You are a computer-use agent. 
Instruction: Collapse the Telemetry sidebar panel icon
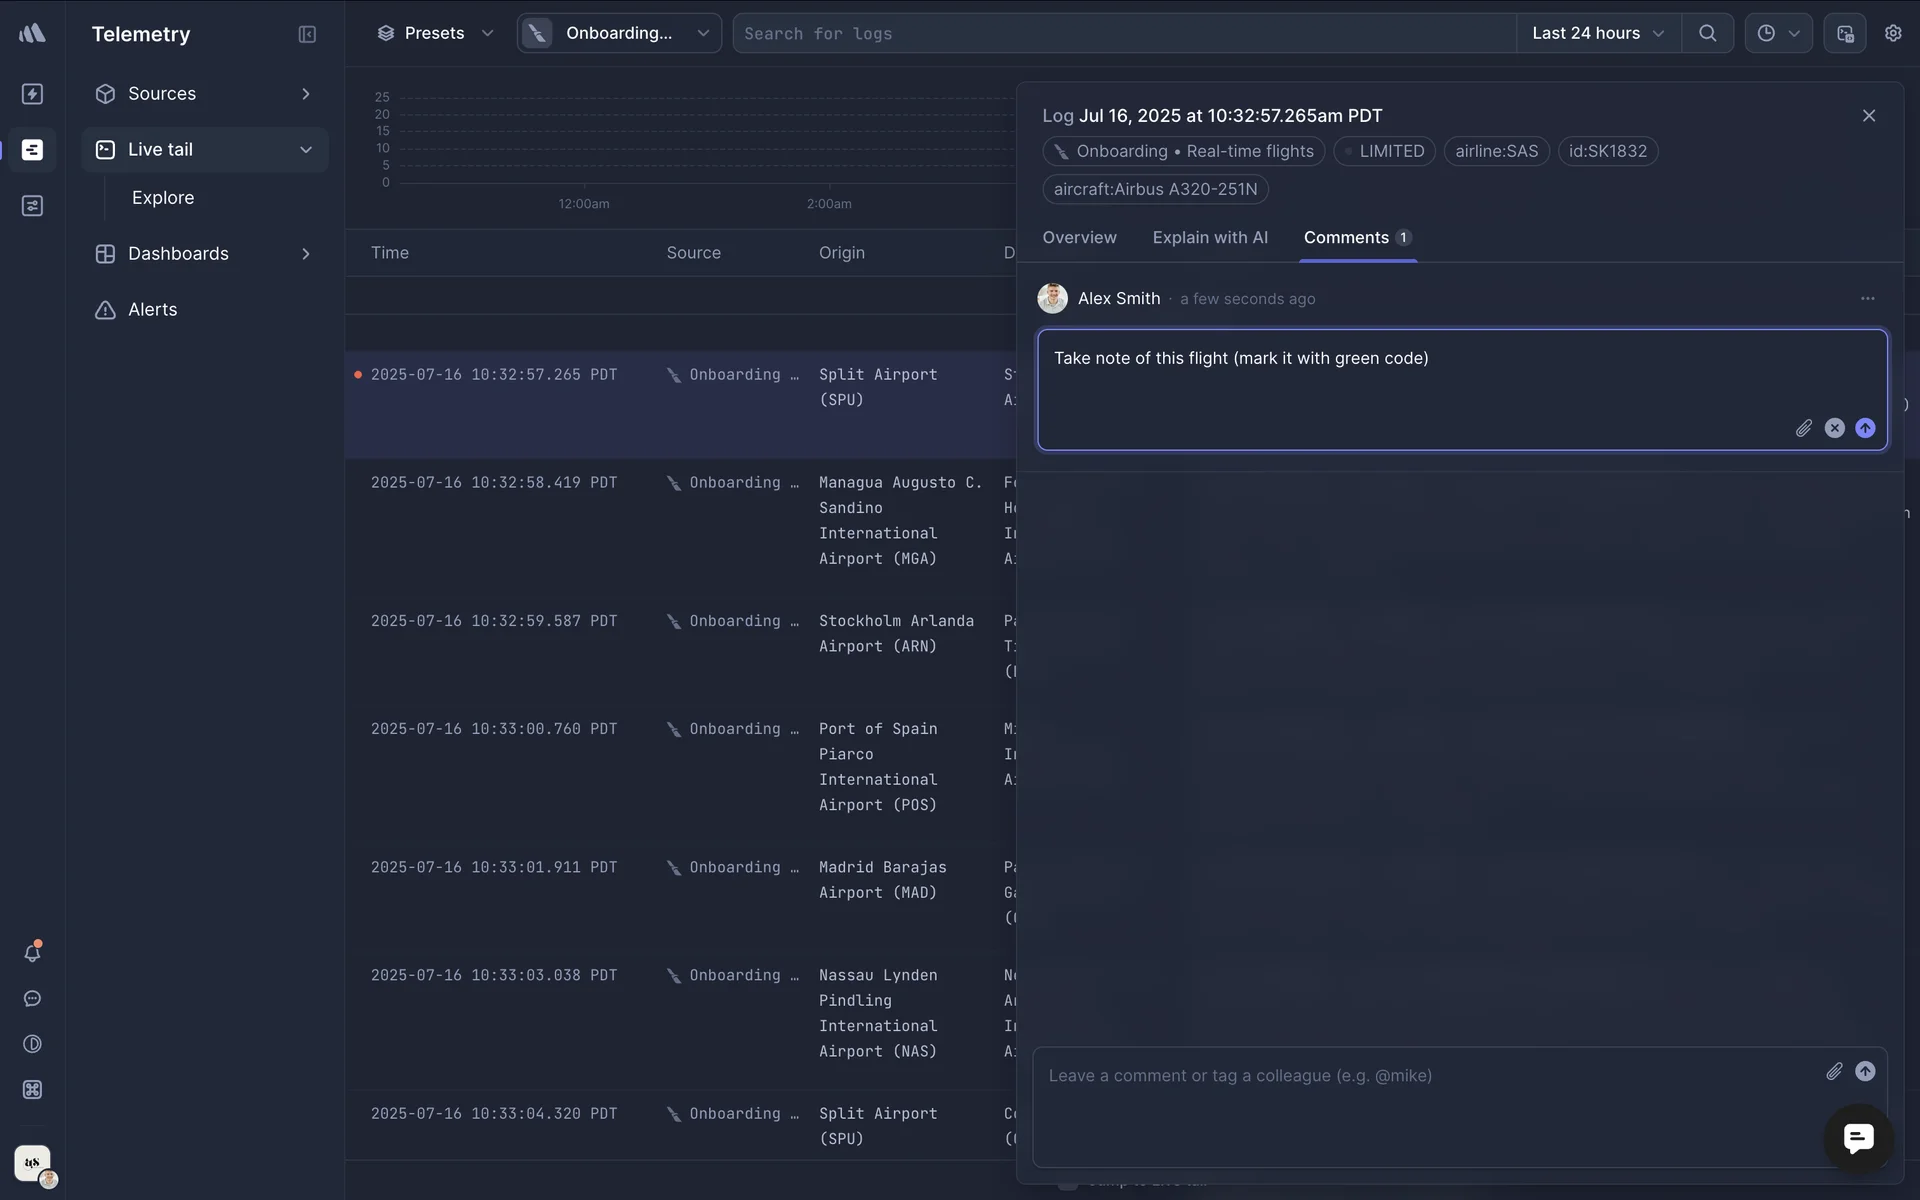tap(307, 34)
